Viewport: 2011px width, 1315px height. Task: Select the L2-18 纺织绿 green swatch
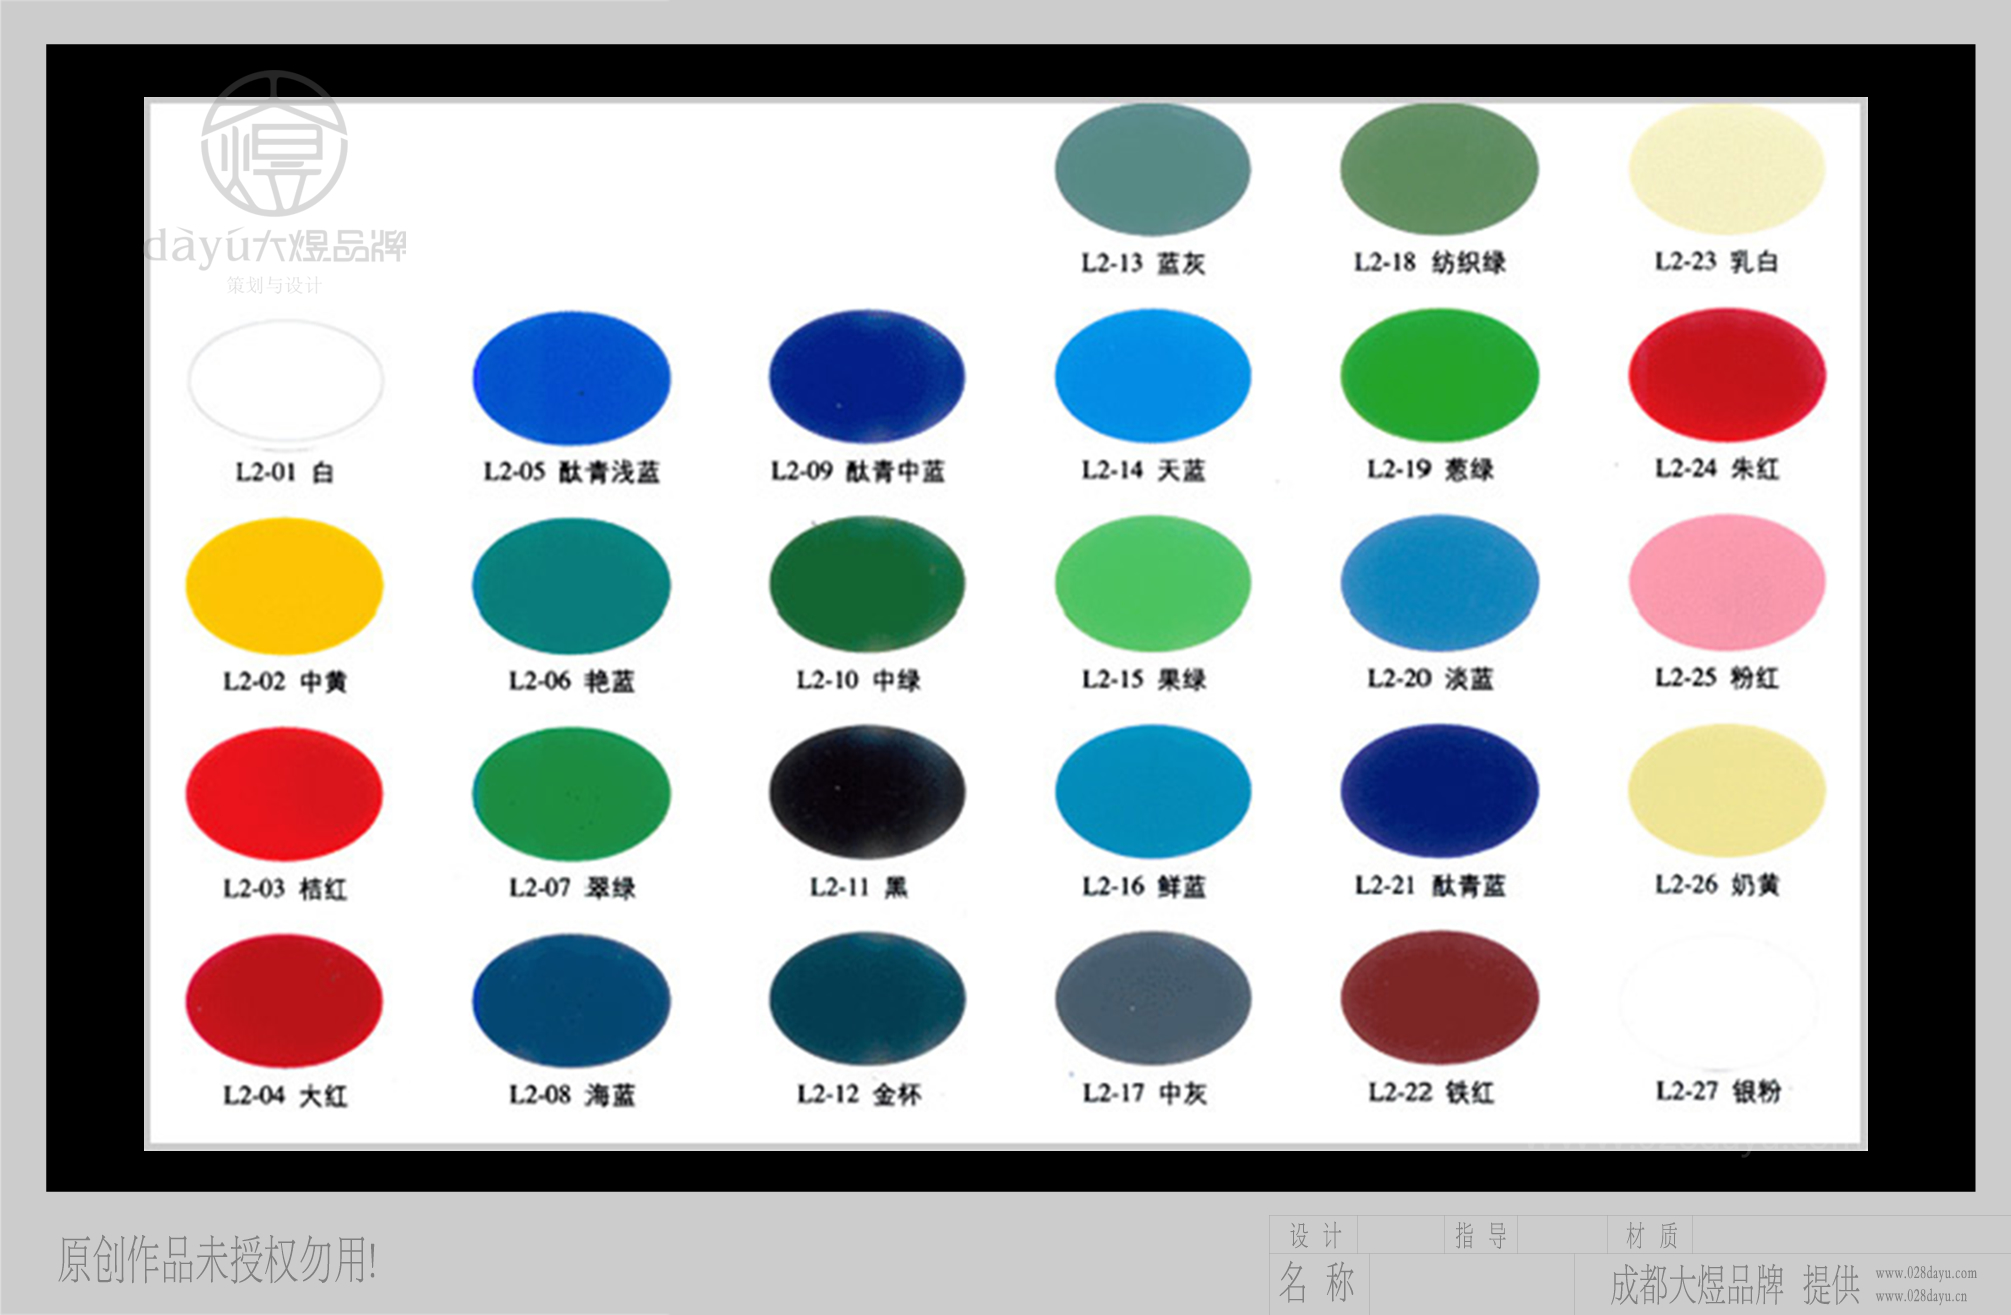click(x=1439, y=169)
